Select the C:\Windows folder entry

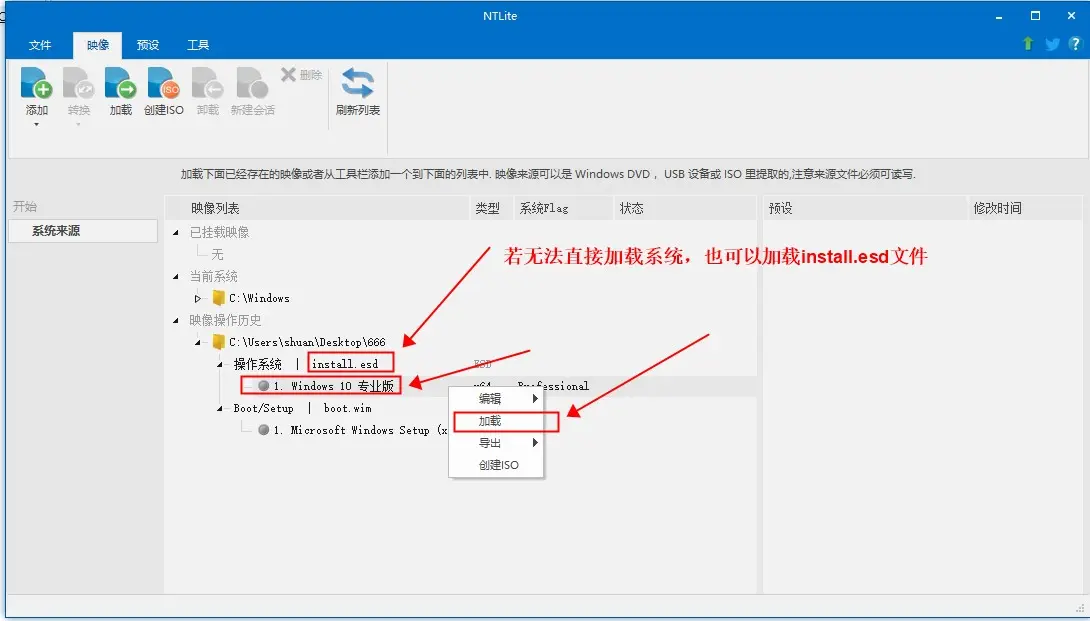tap(259, 298)
